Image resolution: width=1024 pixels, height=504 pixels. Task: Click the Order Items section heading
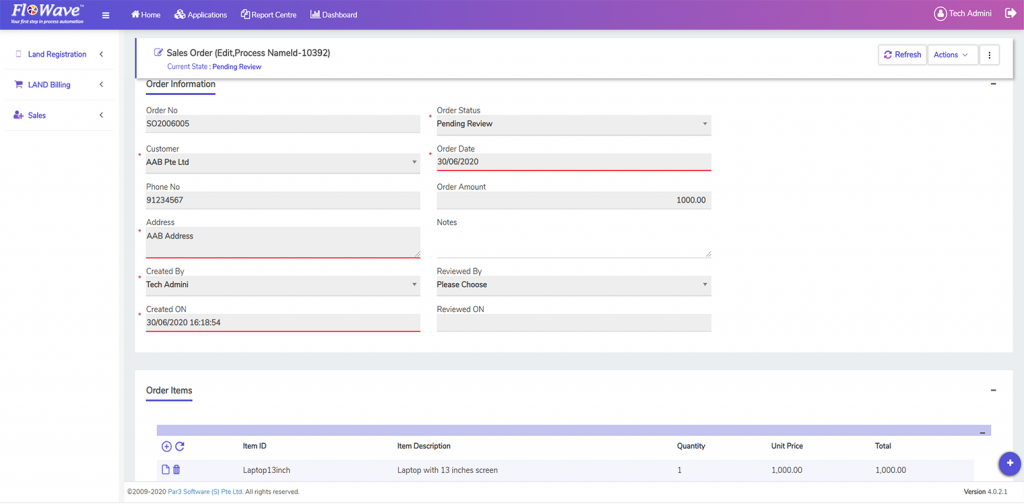click(169, 390)
